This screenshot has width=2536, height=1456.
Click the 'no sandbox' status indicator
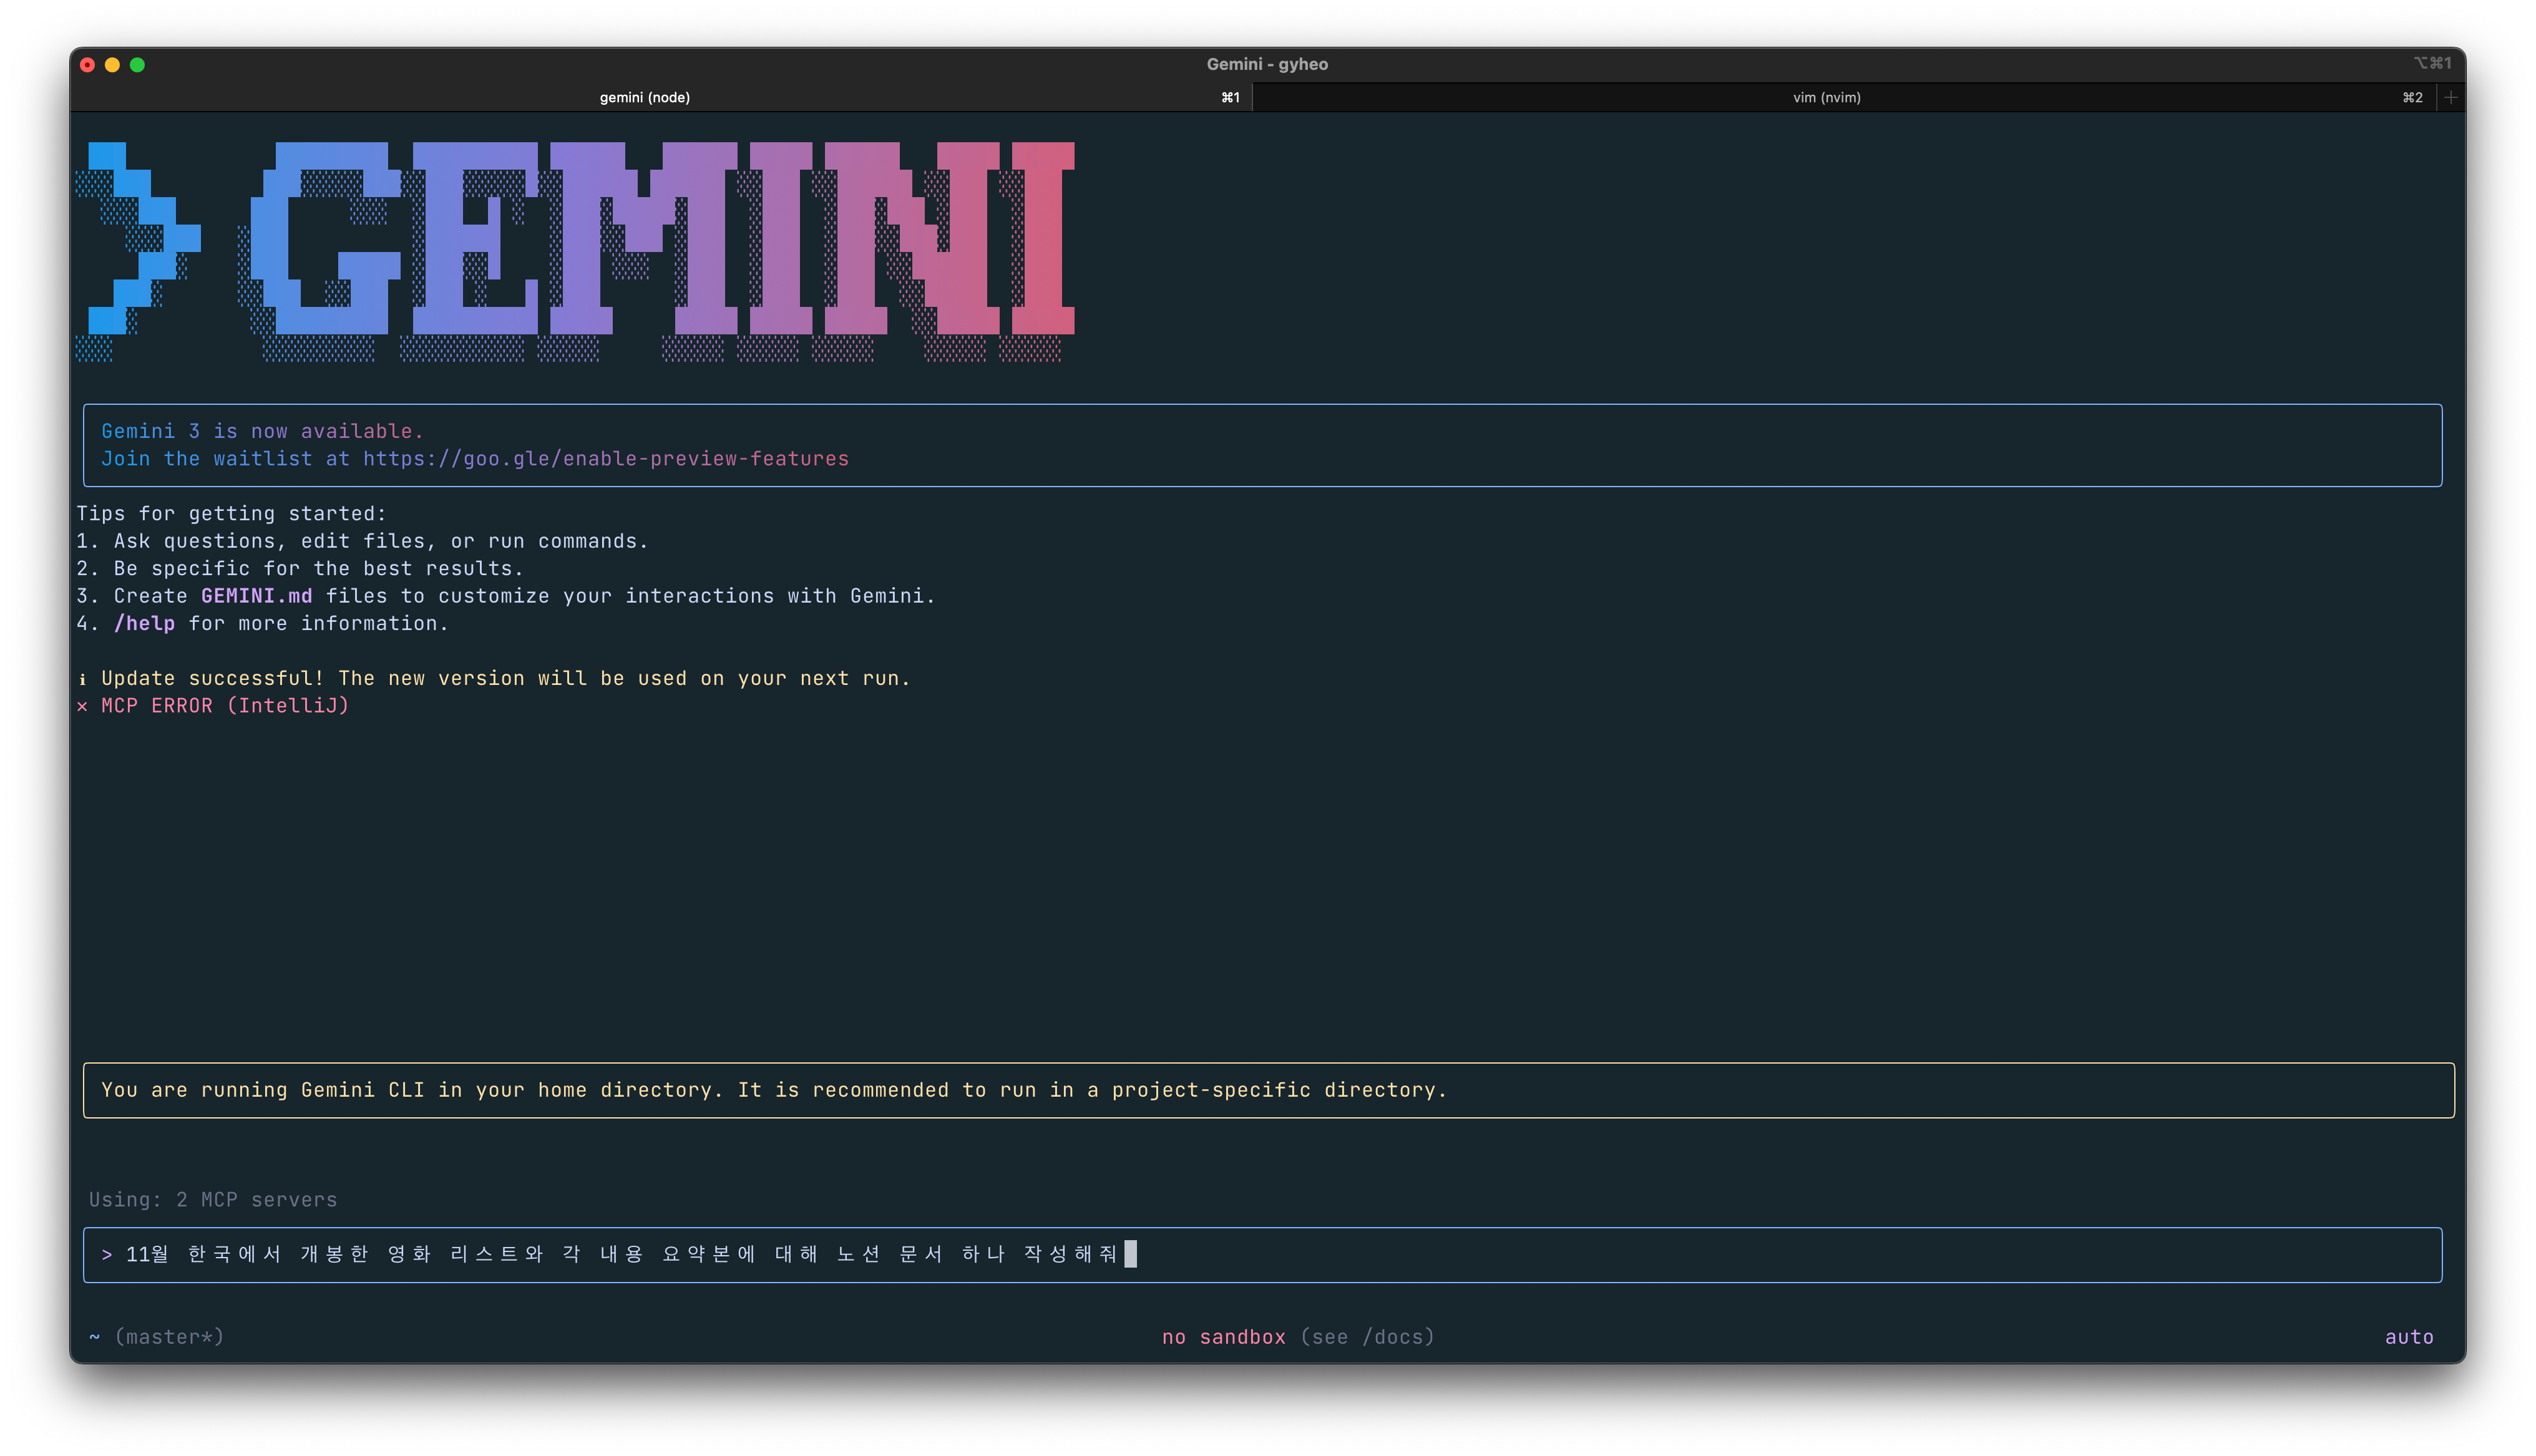(1223, 1337)
